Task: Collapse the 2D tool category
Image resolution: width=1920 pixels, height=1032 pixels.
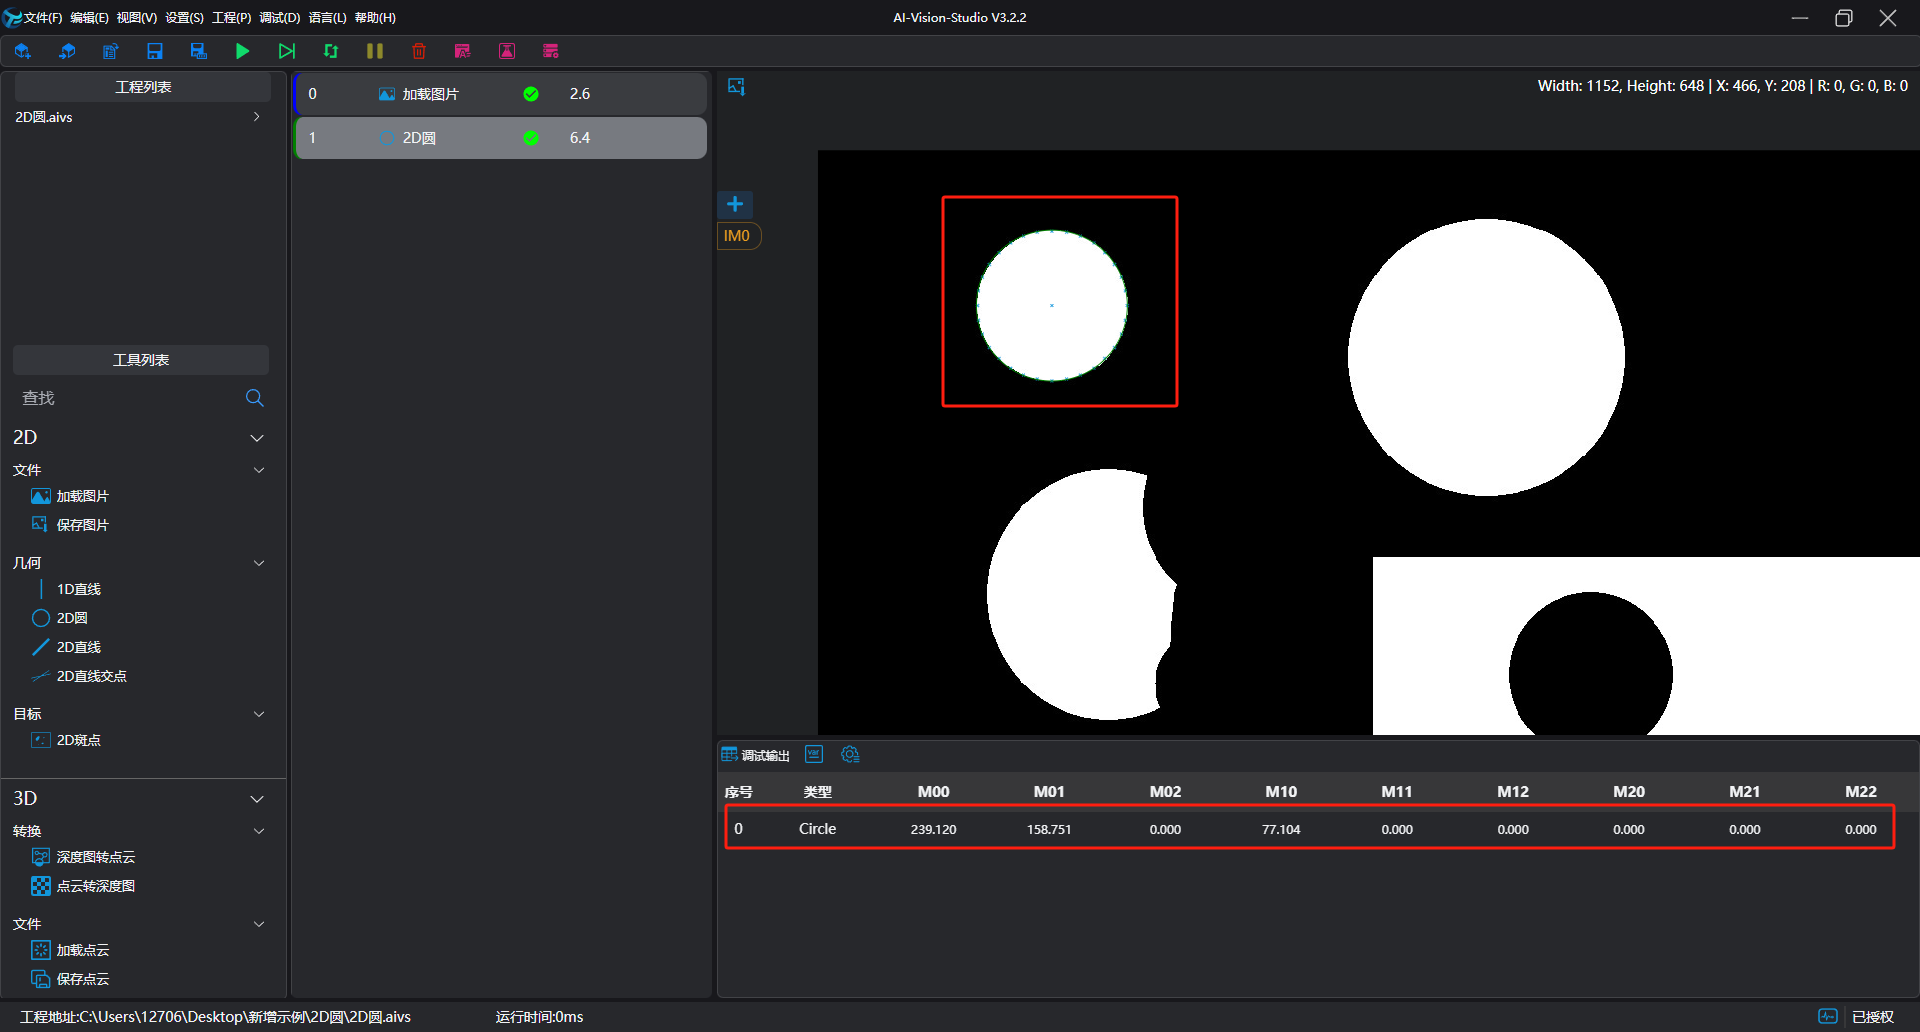Action: 257,438
